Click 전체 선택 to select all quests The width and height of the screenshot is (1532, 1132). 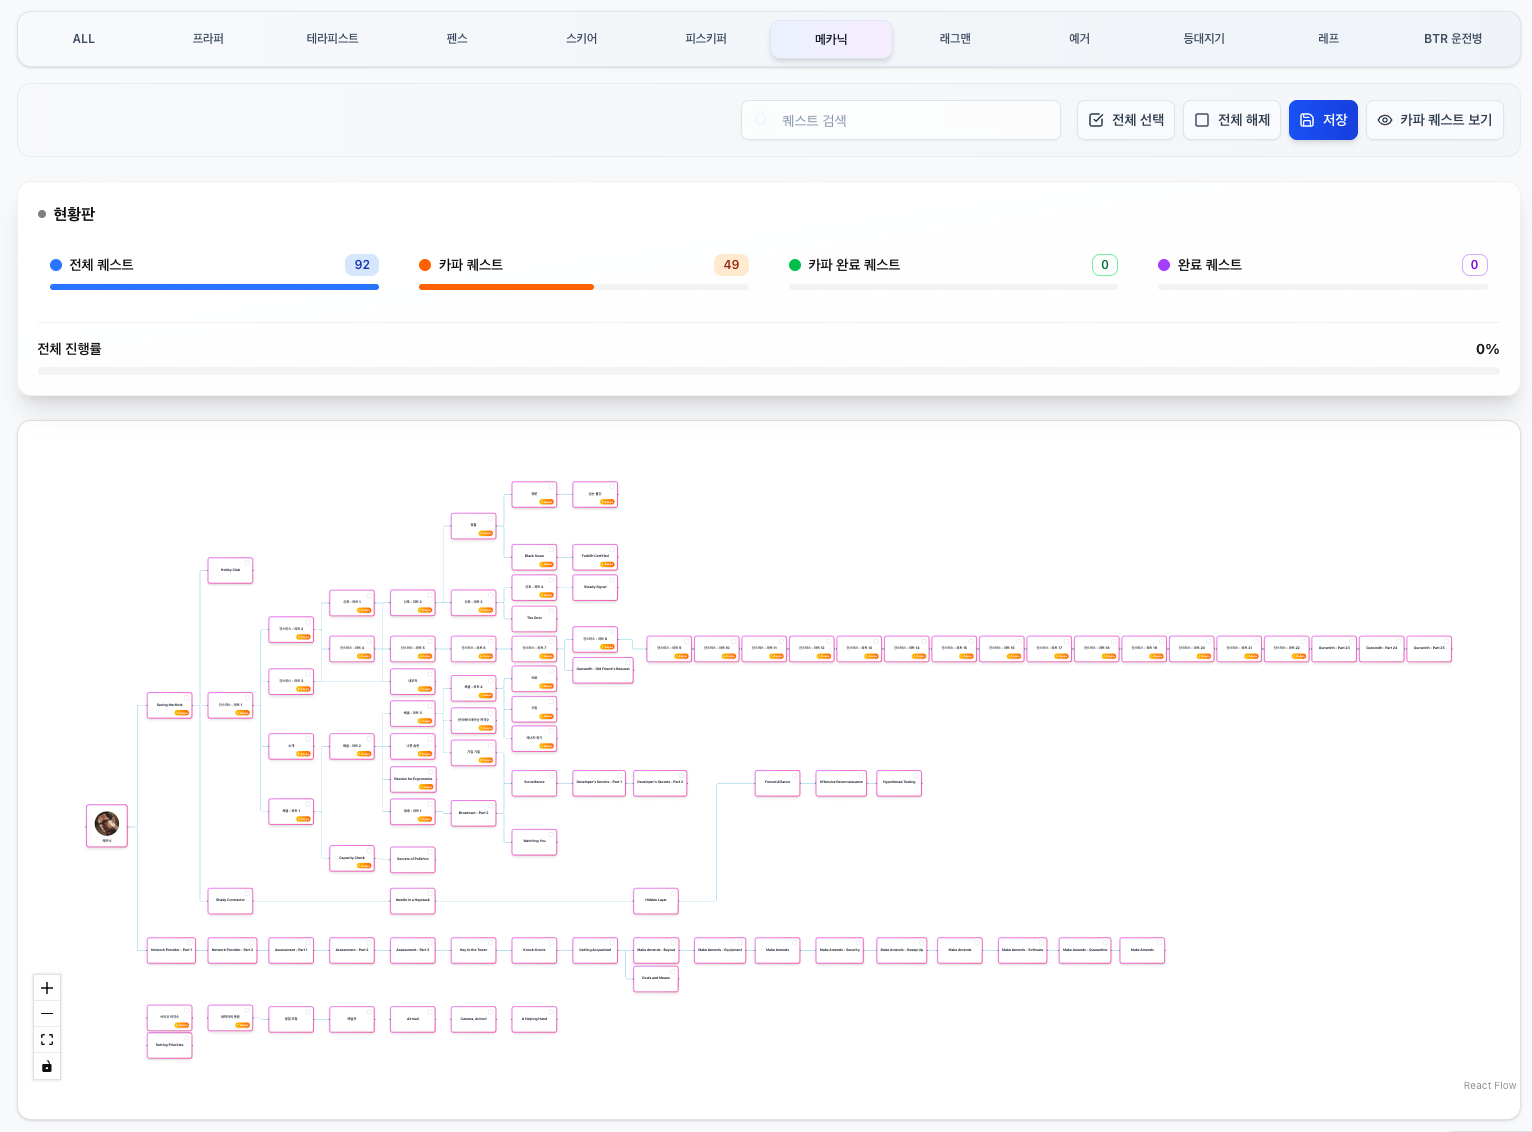pos(1126,120)
